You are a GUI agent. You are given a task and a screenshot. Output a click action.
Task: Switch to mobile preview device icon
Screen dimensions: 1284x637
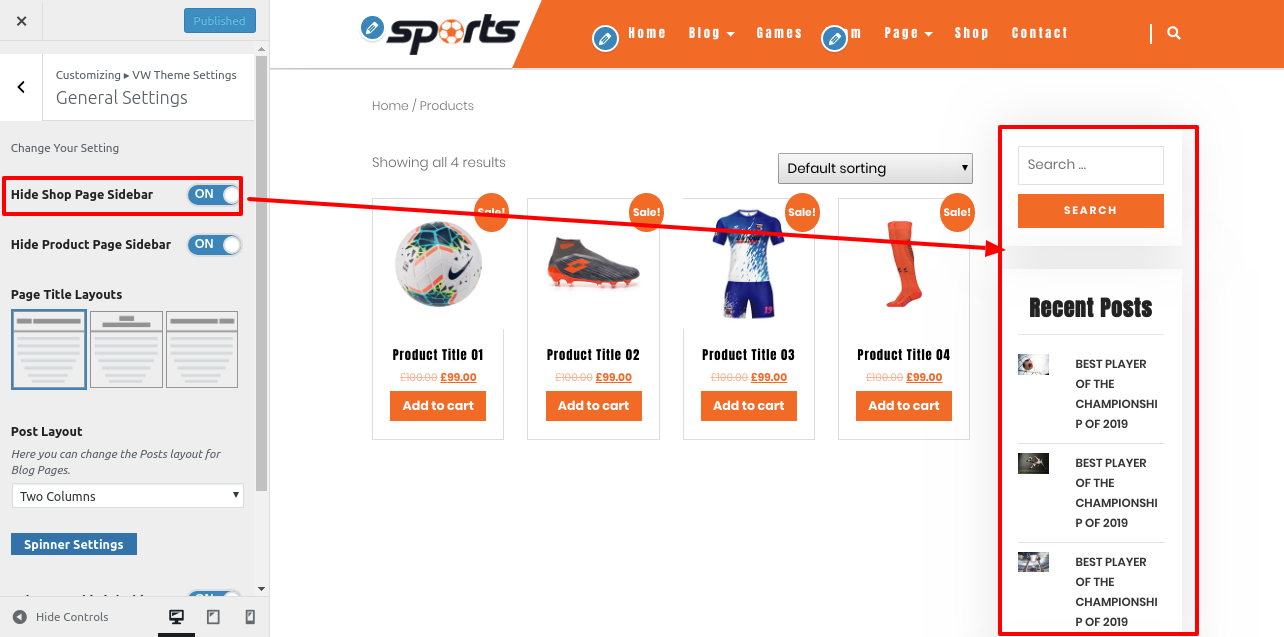coord(250,617)
